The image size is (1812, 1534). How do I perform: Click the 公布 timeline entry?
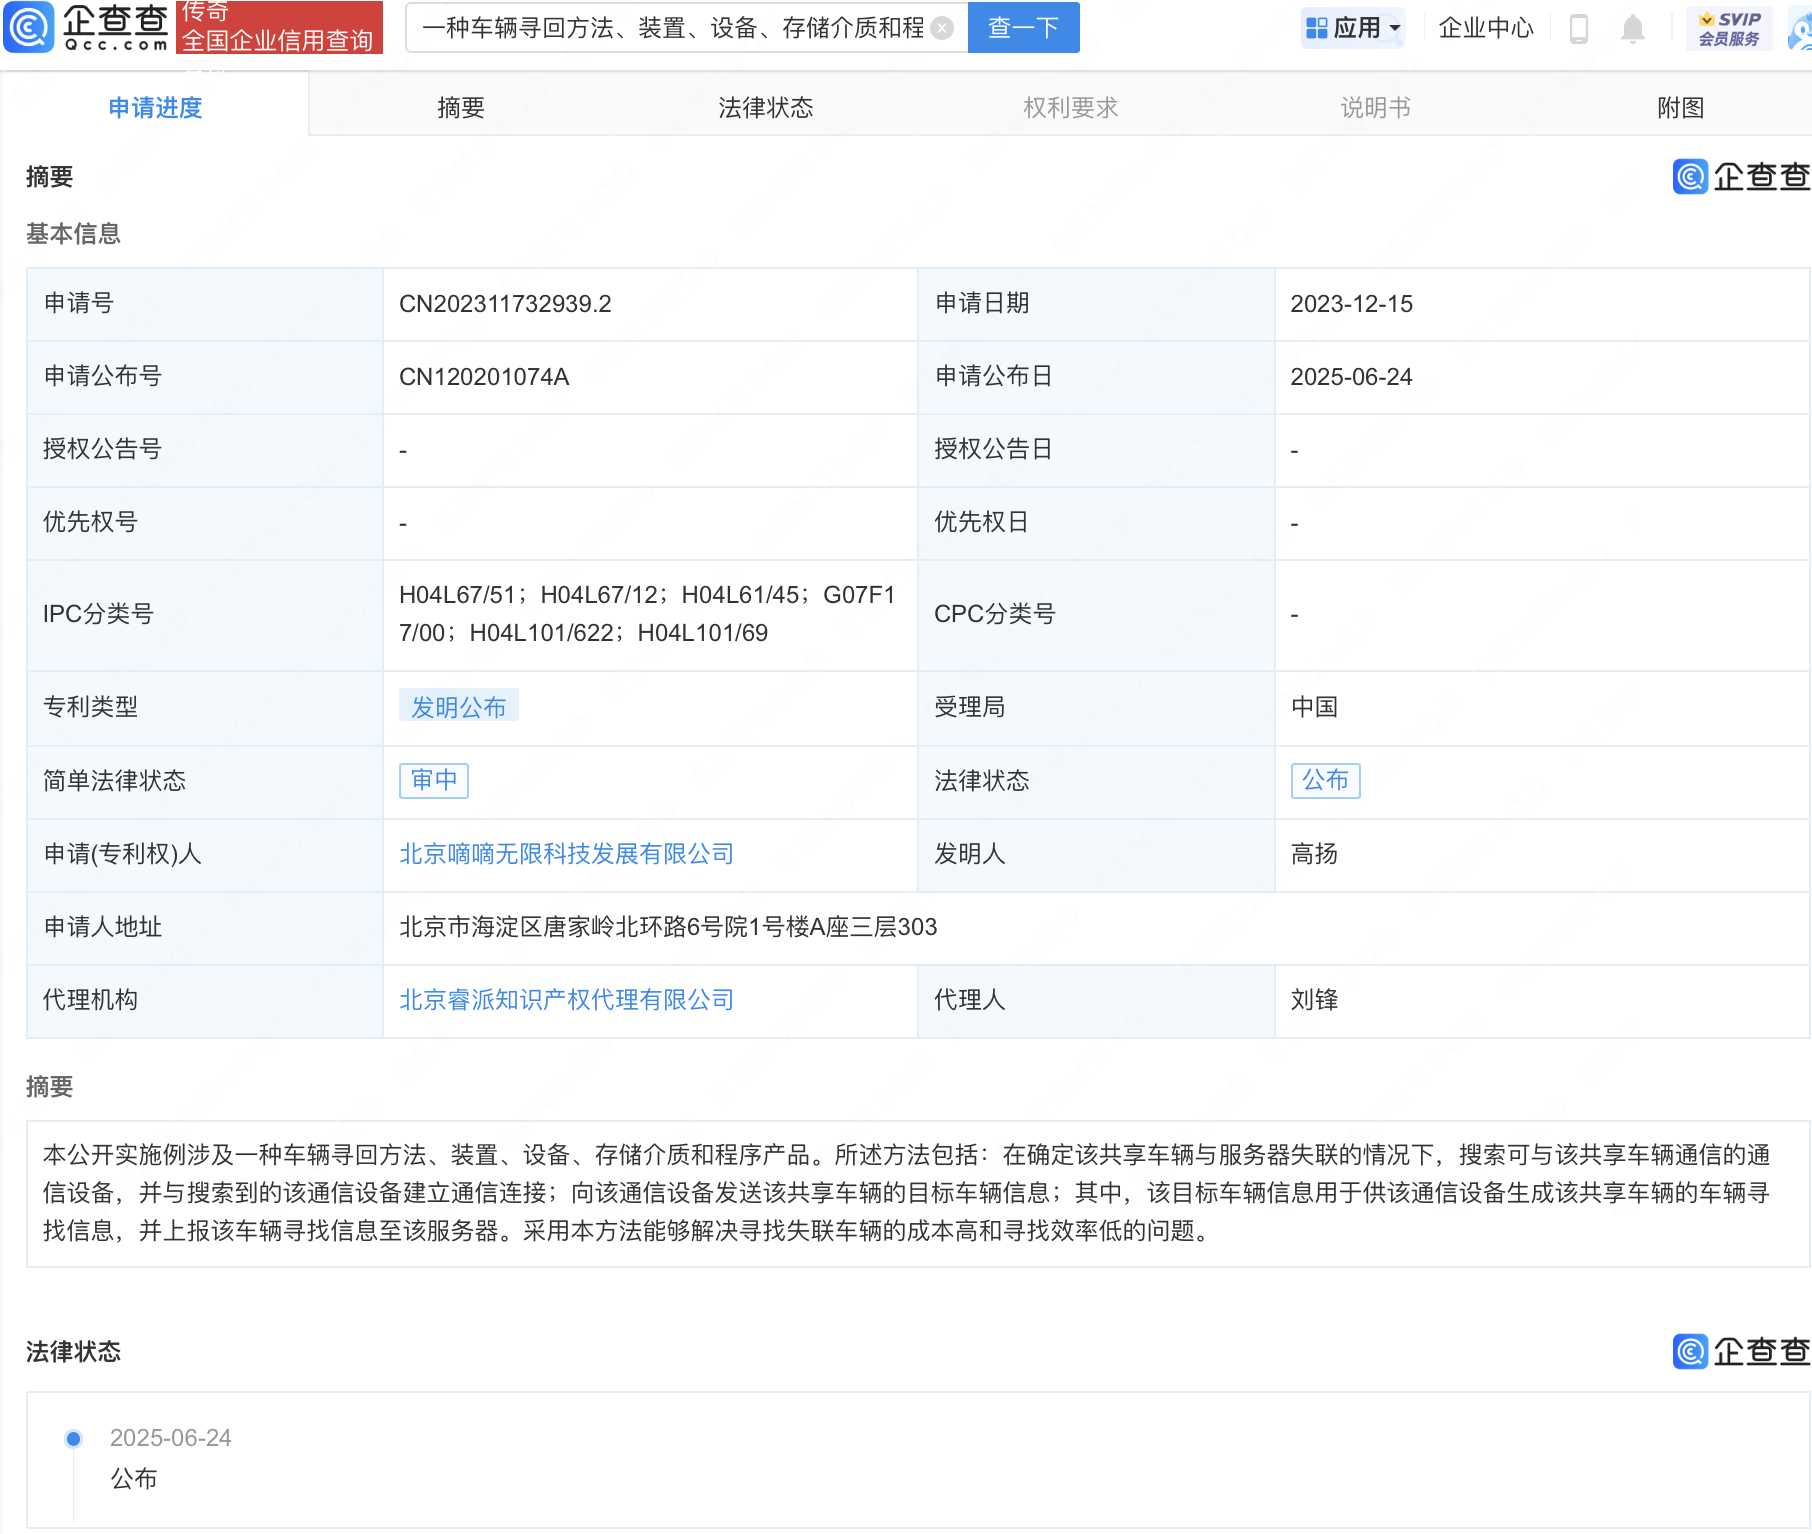click(134, 1479)
